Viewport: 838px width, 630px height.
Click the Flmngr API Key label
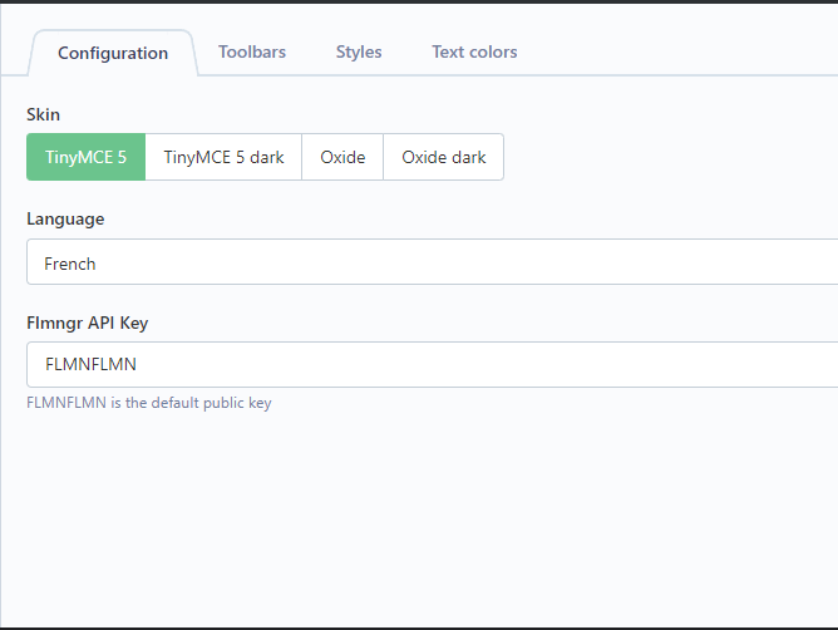[88, 323]
